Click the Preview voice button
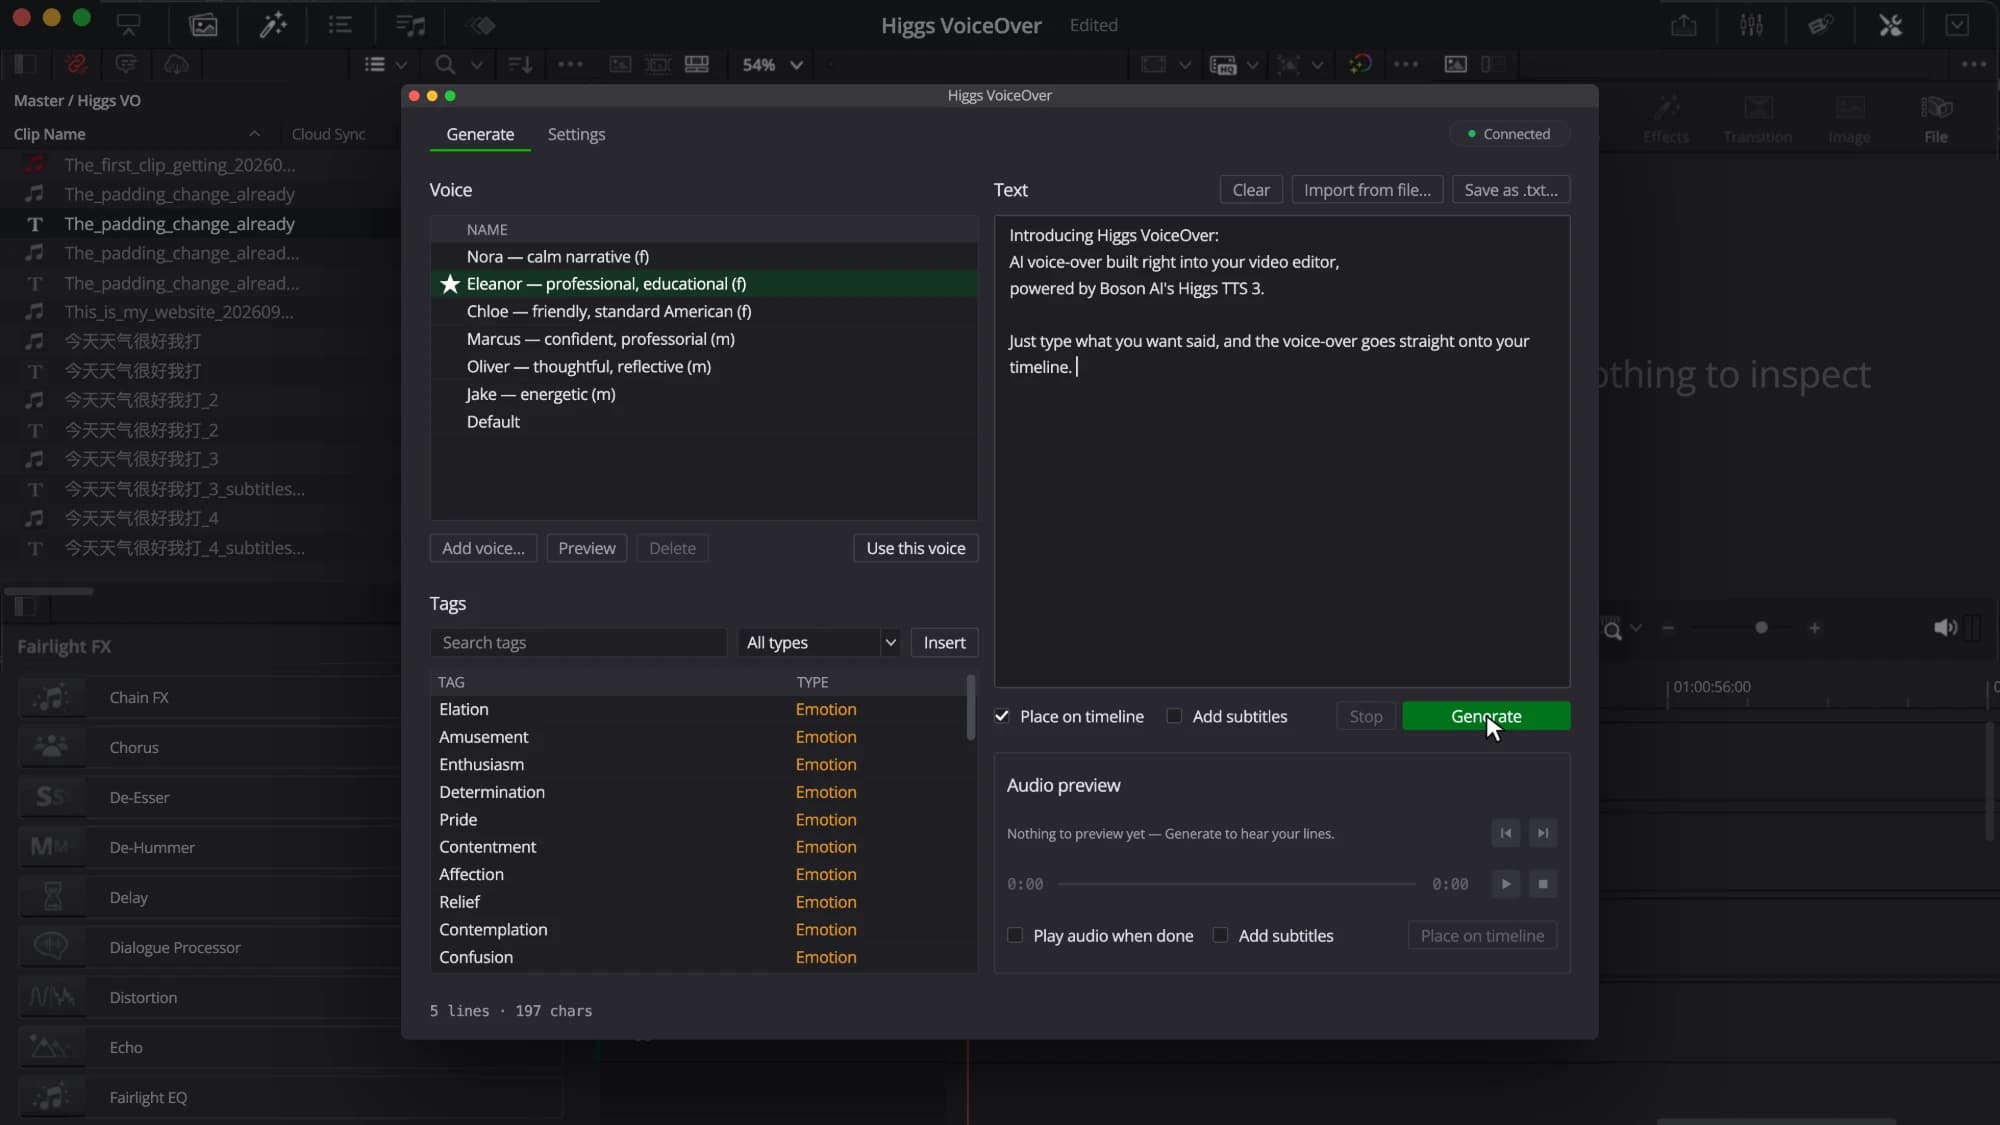 pyautogui.click(x=587, y=548)
